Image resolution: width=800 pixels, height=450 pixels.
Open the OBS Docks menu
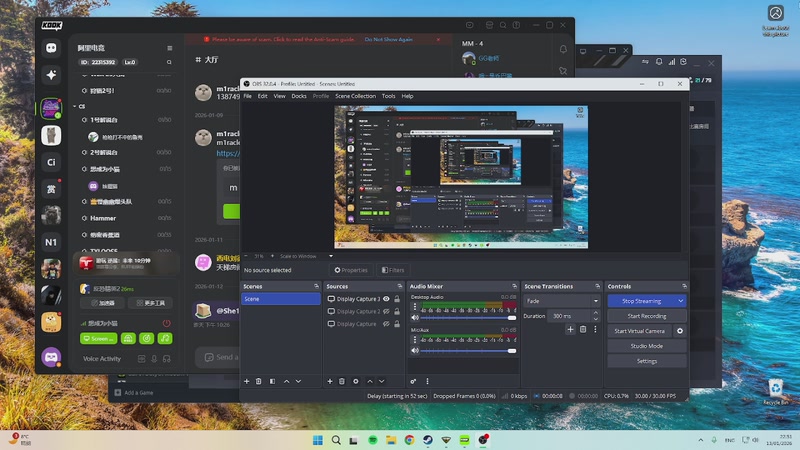[299, 96]
